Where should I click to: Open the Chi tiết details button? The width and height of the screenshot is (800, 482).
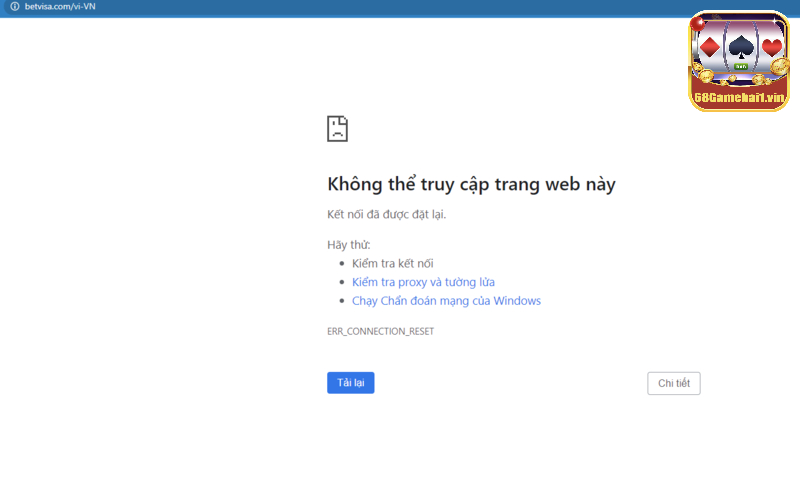click(673, 383)
